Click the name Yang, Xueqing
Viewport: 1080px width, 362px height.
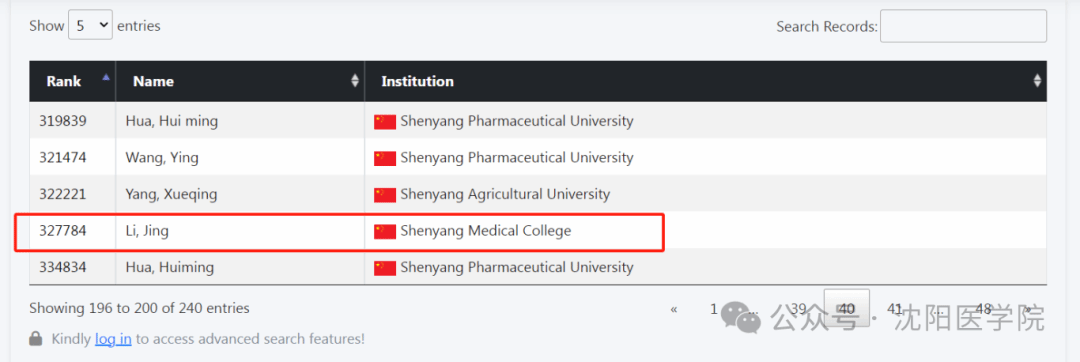172,195
